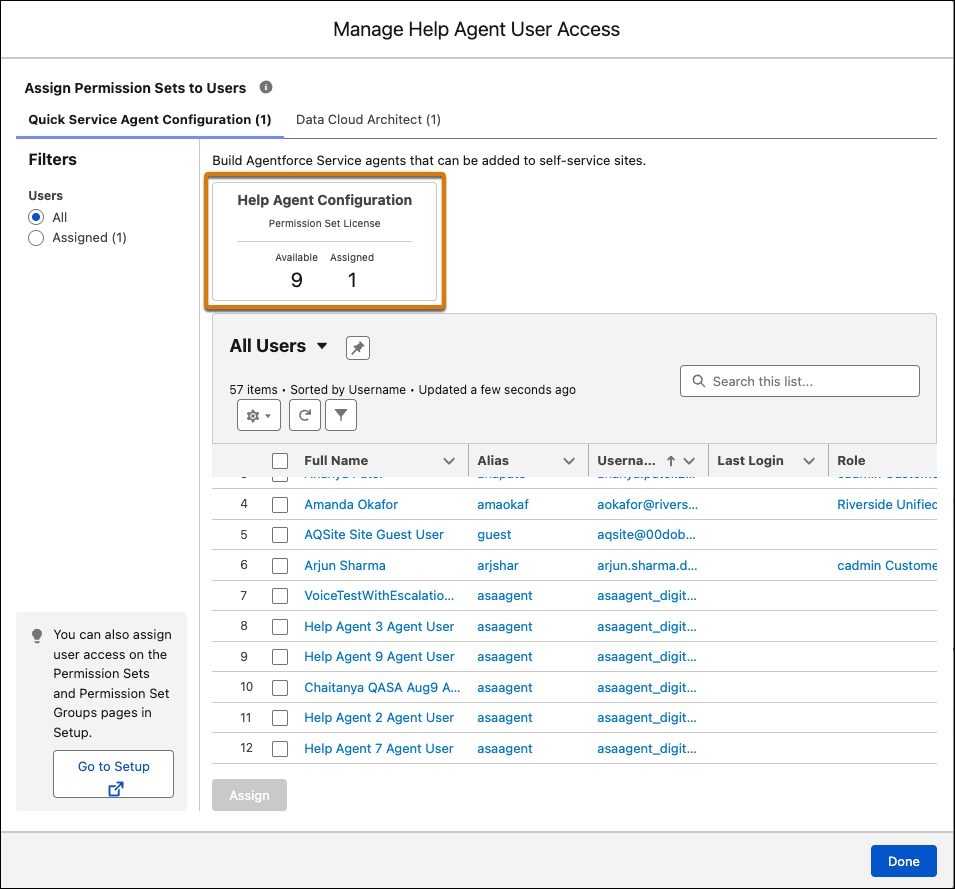Image resolution: width=955 pixels, height=889 pixels.
Task: Check the box for Arjun Sharma
Action: point(280,566)
